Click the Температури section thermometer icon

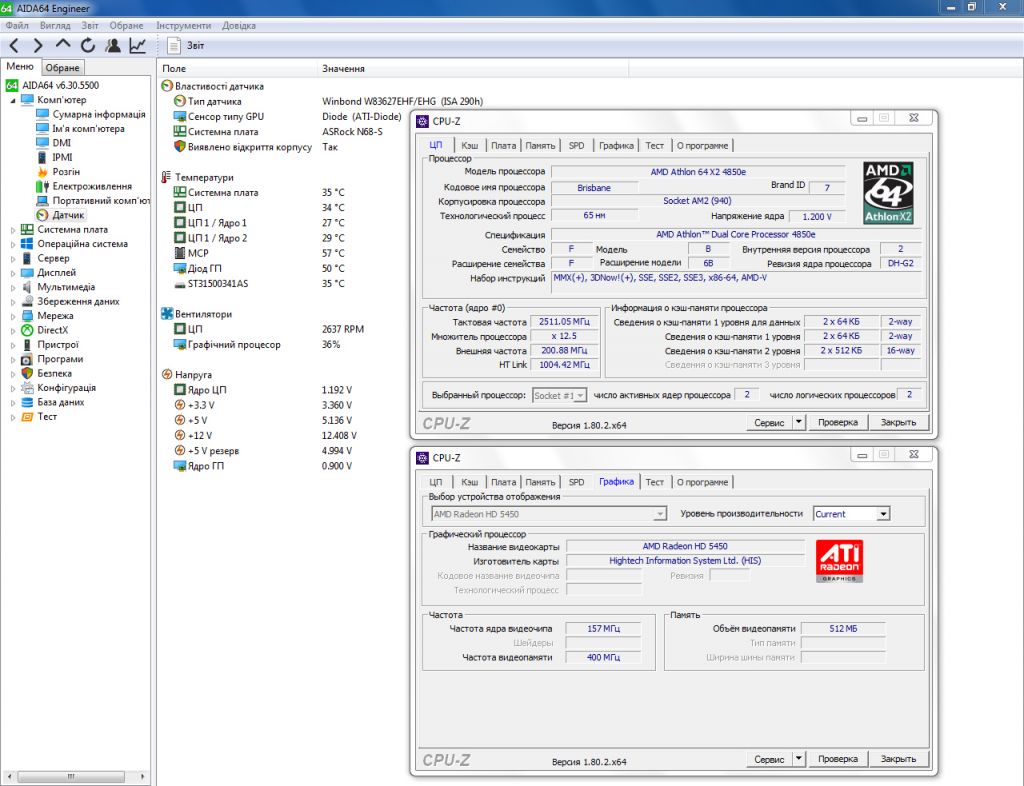click(x=166, y=177)
